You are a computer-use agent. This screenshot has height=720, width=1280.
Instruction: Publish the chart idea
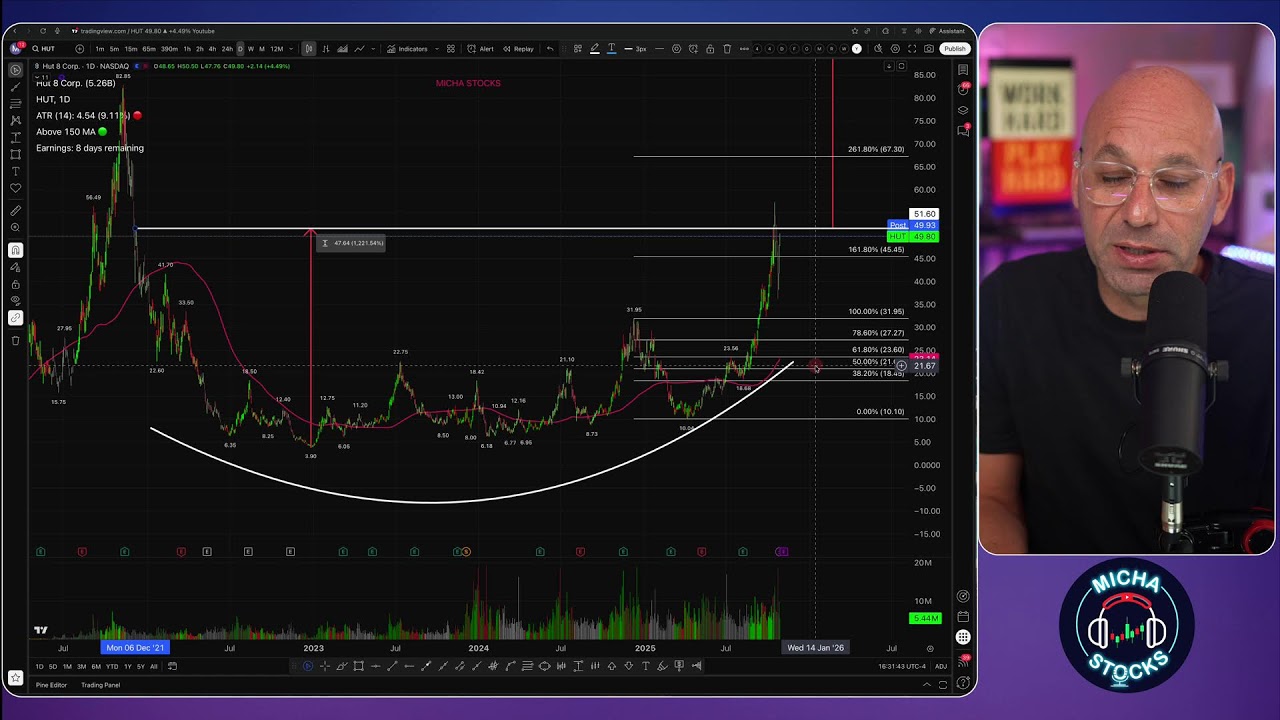[x=955, y=49]
